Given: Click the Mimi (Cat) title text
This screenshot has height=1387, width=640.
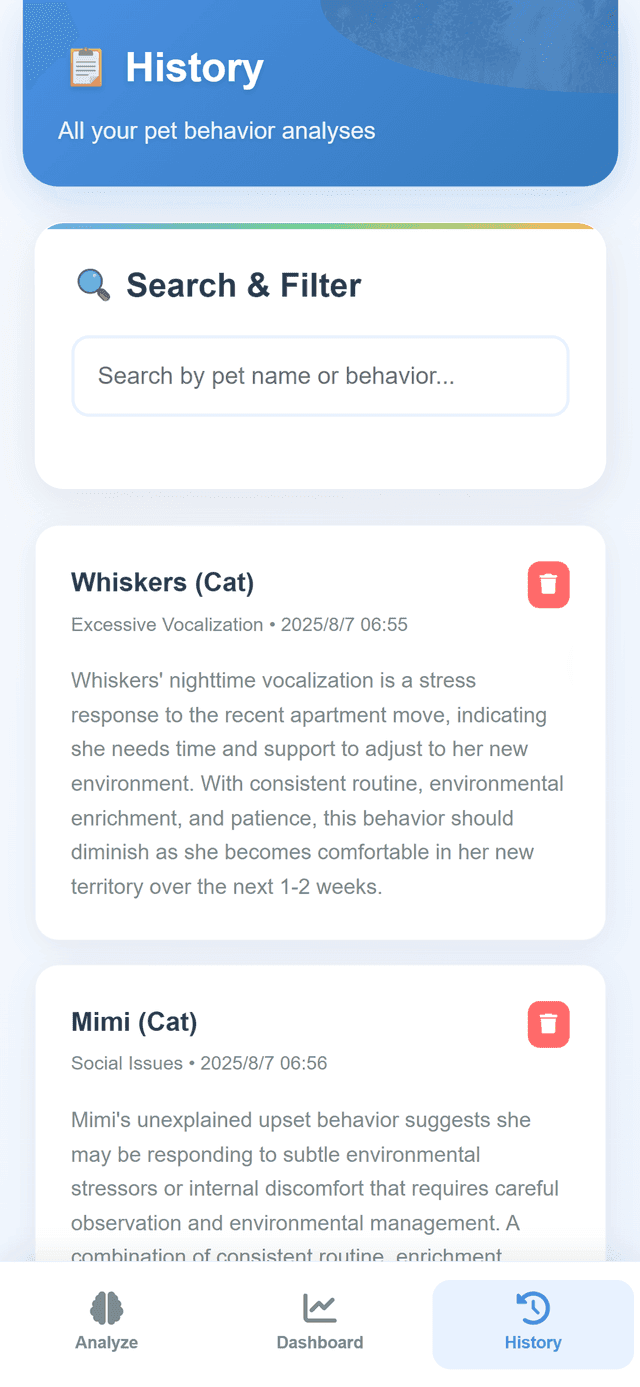Looking at the screenshot, I should point(134,1022).
